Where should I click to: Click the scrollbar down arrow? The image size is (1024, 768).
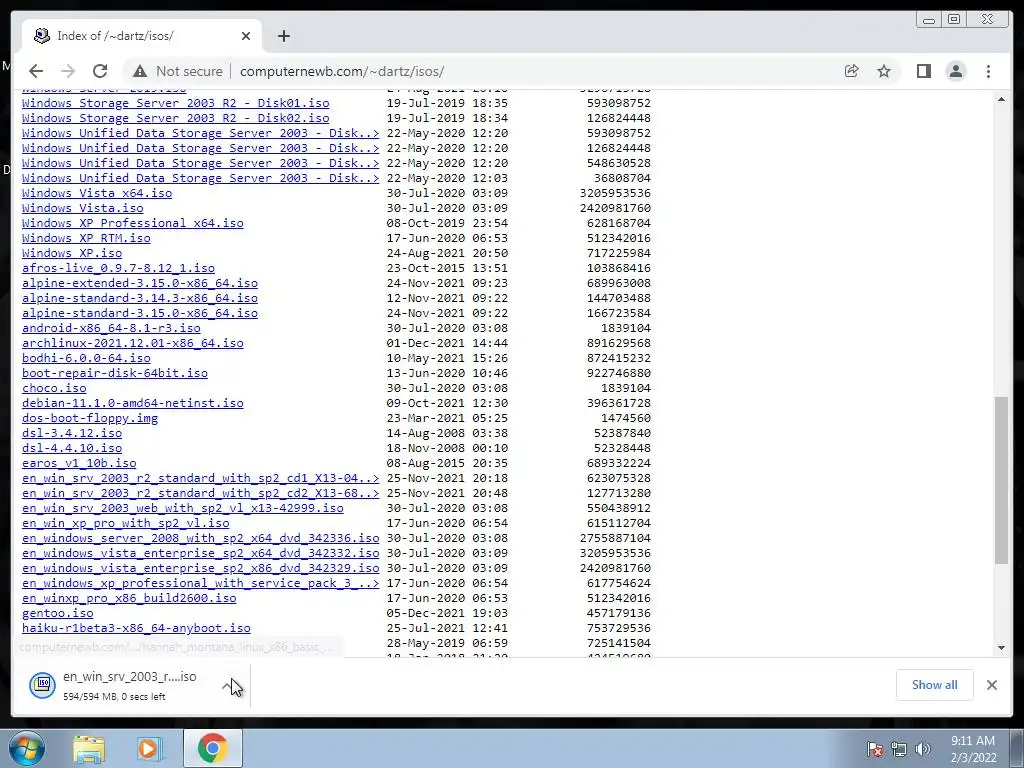[x=1001, y=647]
